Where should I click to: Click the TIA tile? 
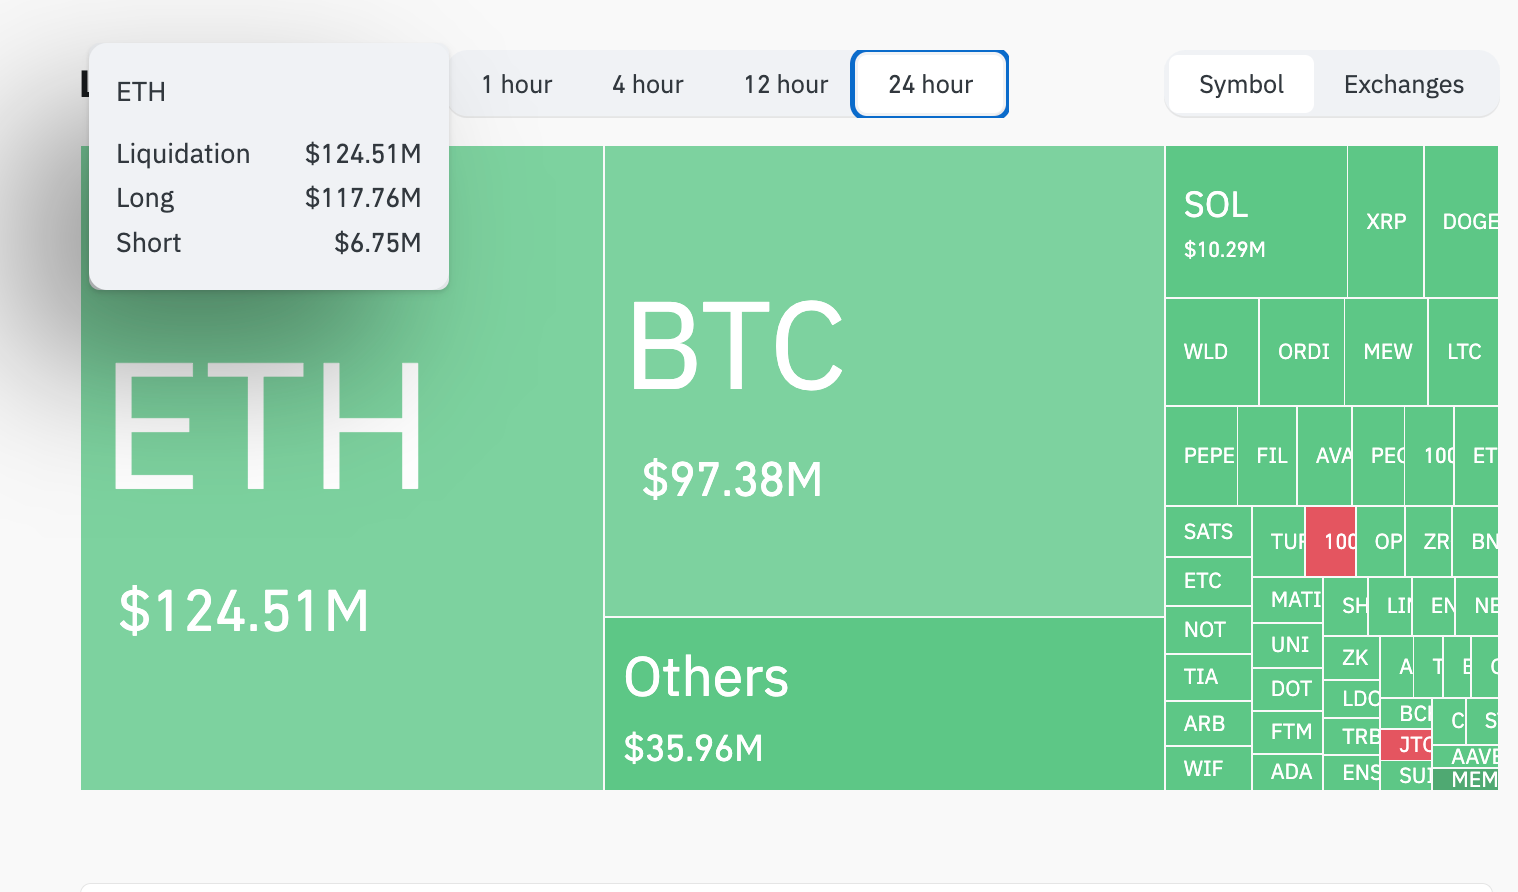tap(1208, 677)
